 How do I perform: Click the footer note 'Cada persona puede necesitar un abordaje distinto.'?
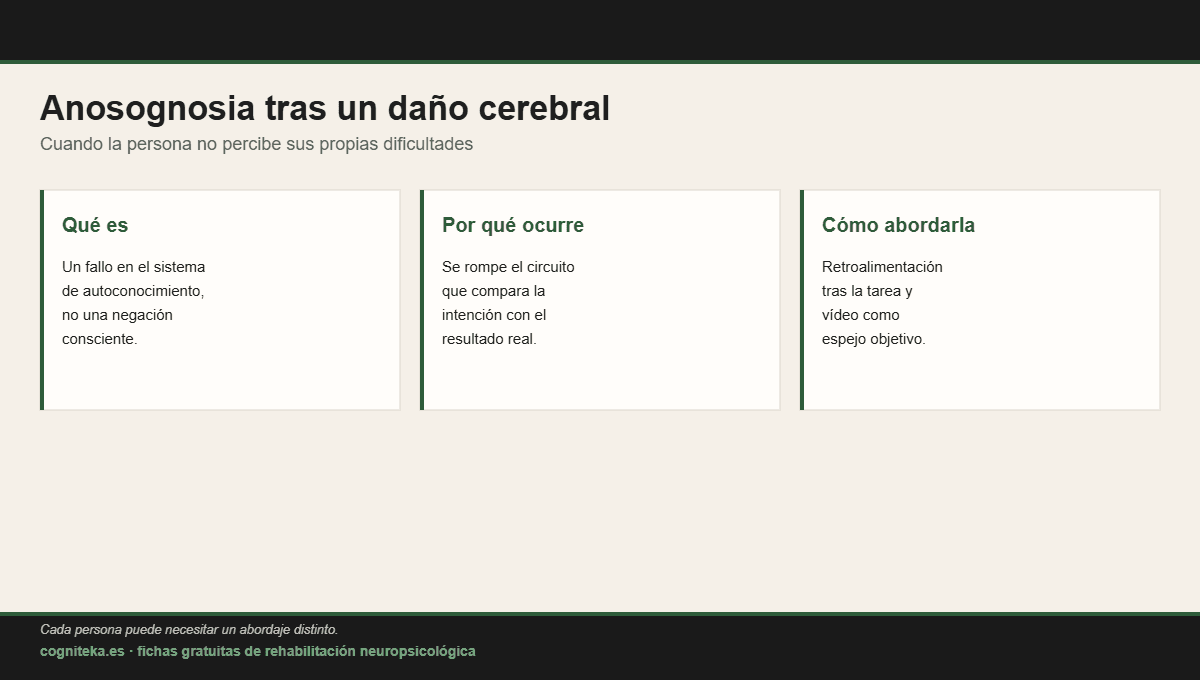[x=189, y=629]
